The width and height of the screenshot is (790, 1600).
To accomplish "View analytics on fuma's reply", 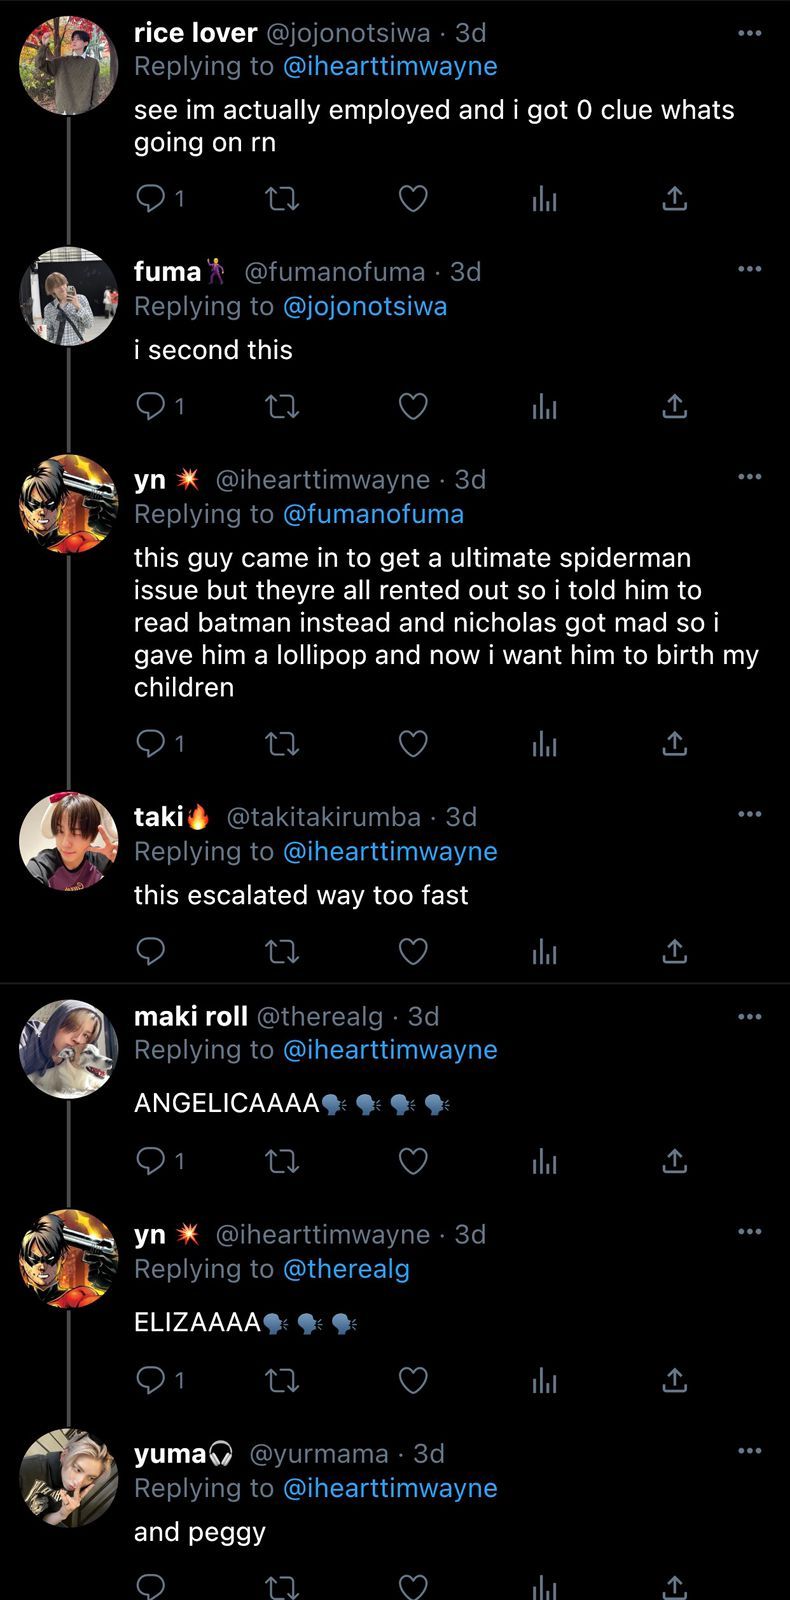I will (544, 406).
